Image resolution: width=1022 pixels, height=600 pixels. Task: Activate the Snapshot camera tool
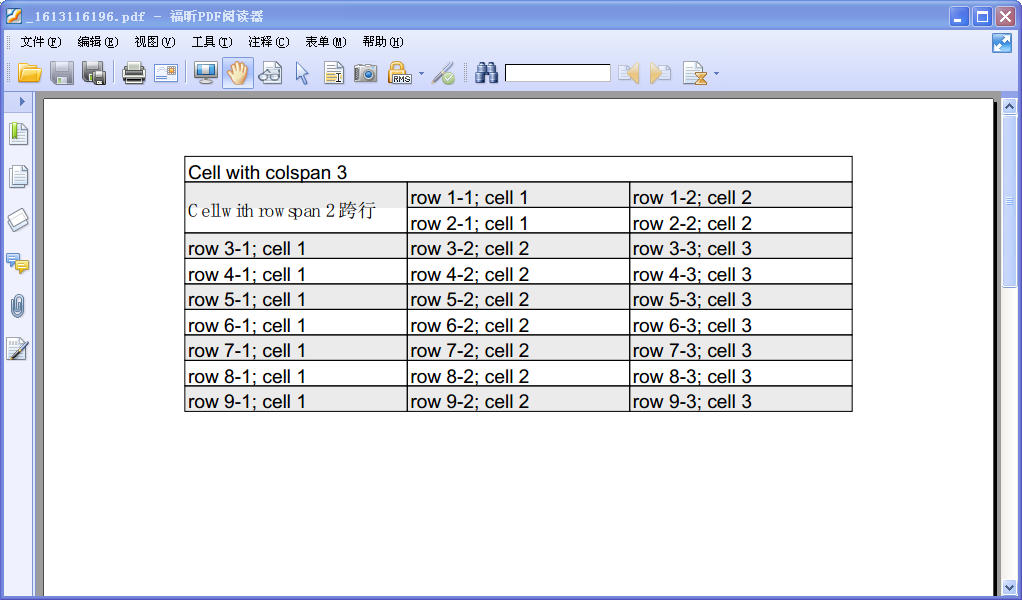pos(366,73)
